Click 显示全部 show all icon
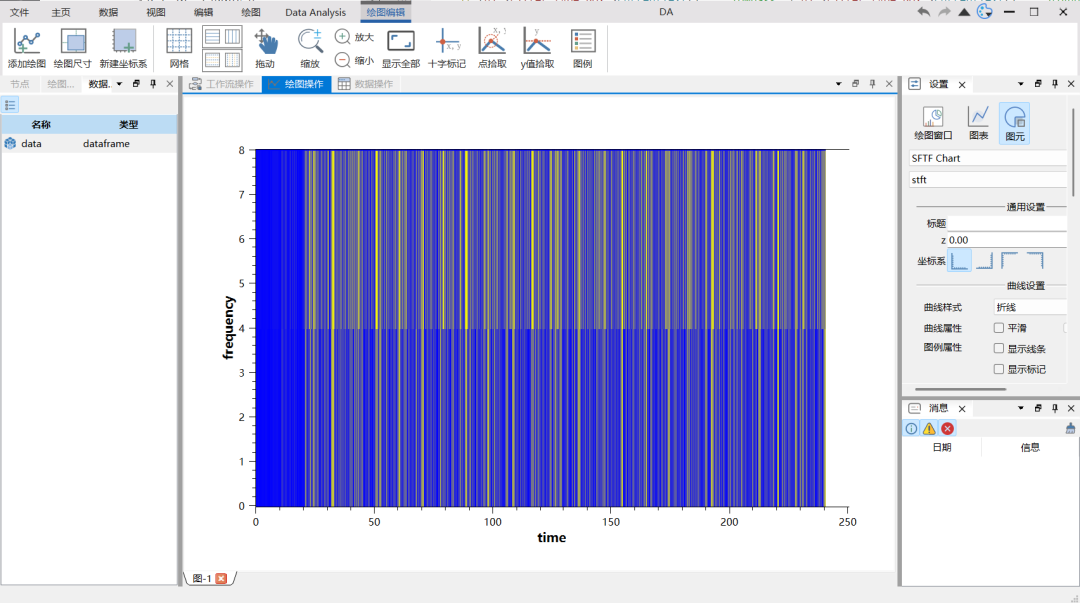Image resolution: width=1080 pixels, height=603 pixels. 401,48
